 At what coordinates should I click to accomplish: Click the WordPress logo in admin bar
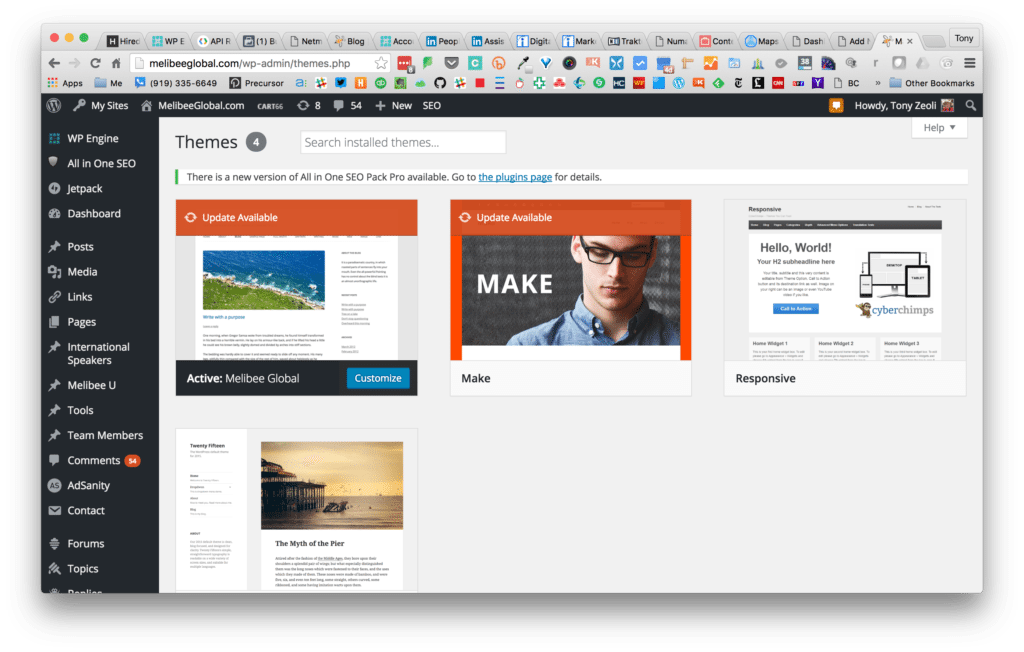54,105
